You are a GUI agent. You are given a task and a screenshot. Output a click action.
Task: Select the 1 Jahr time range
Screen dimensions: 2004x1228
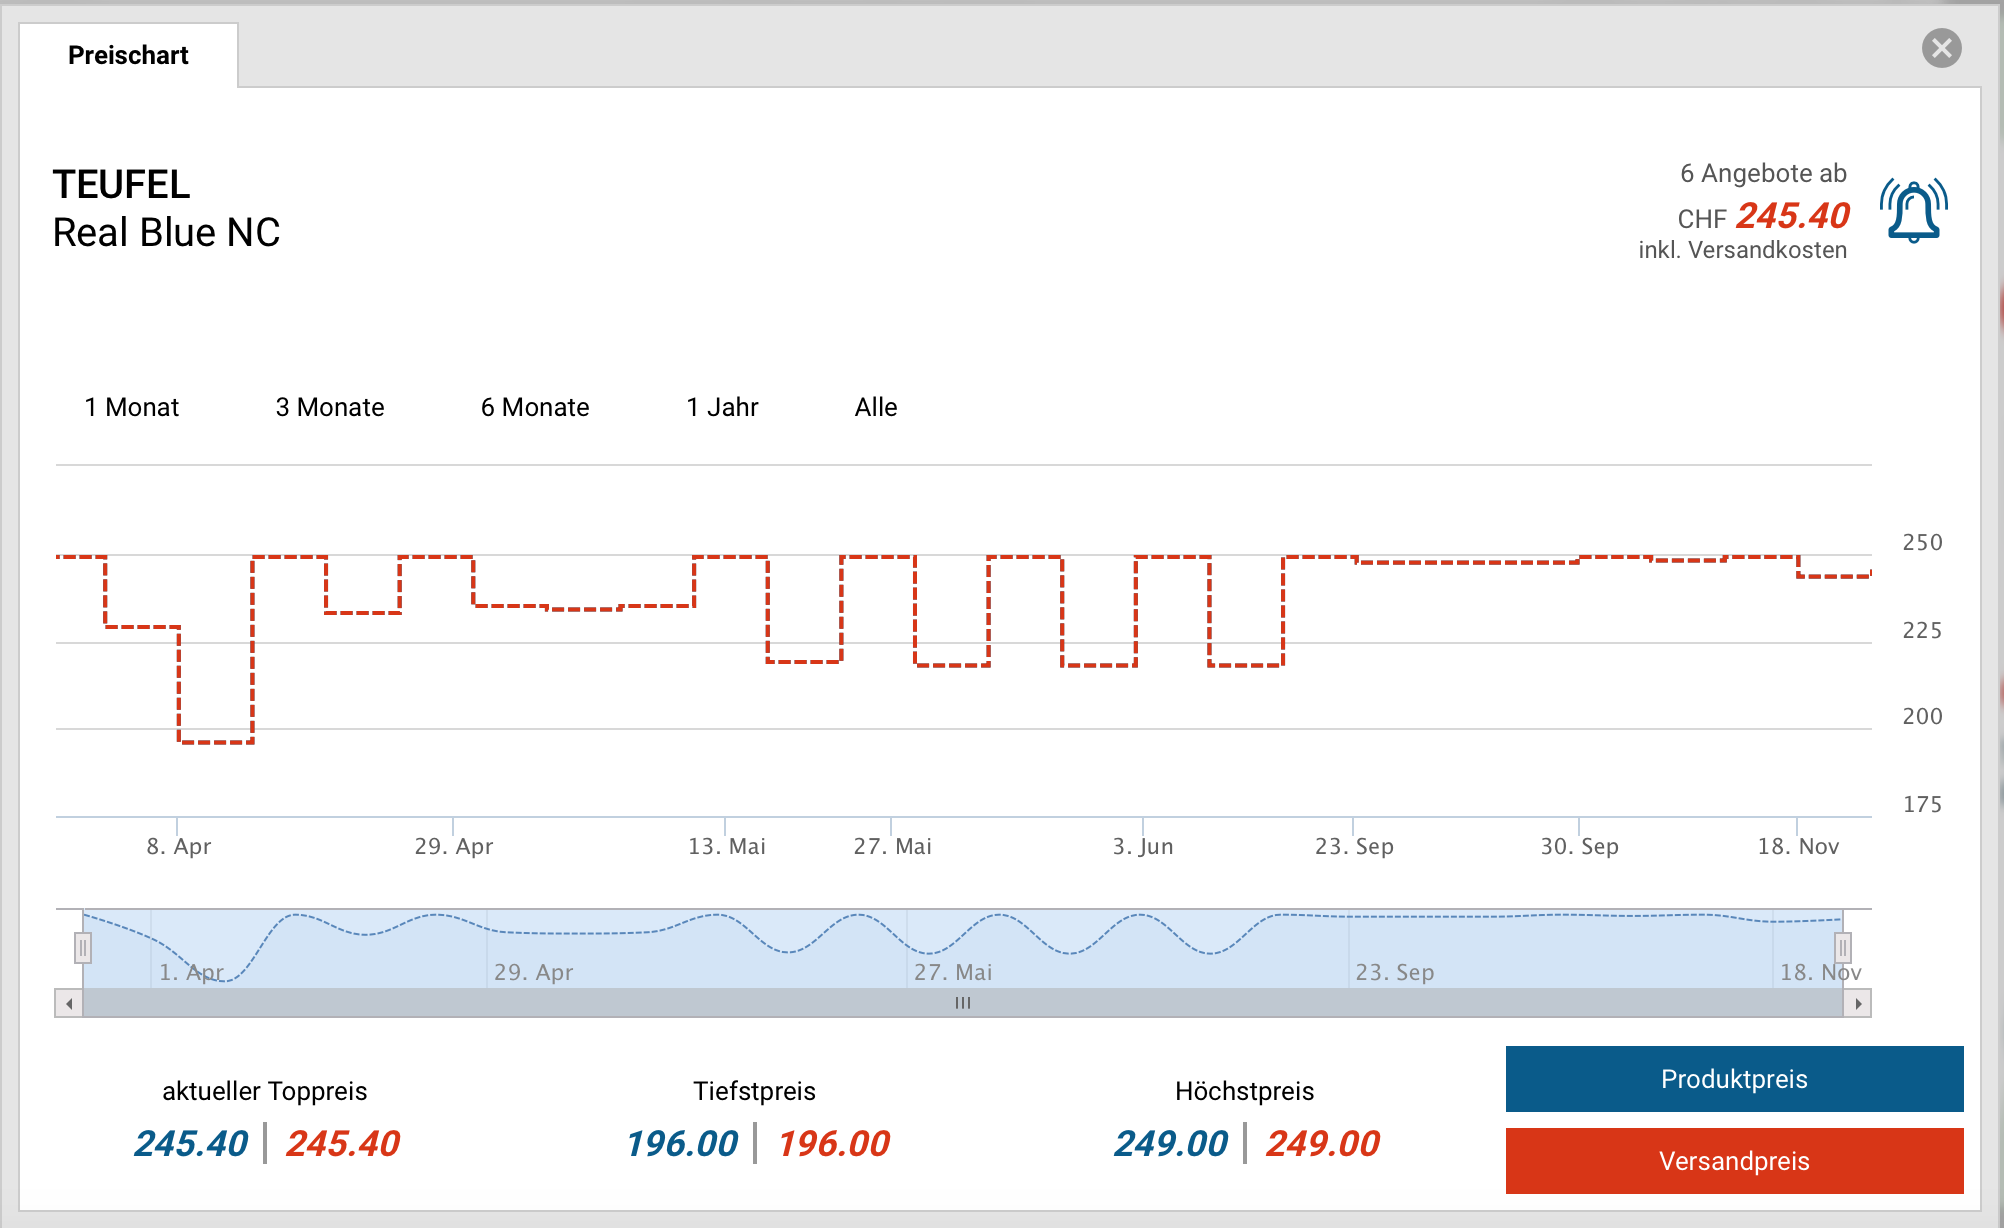point(722,407)
